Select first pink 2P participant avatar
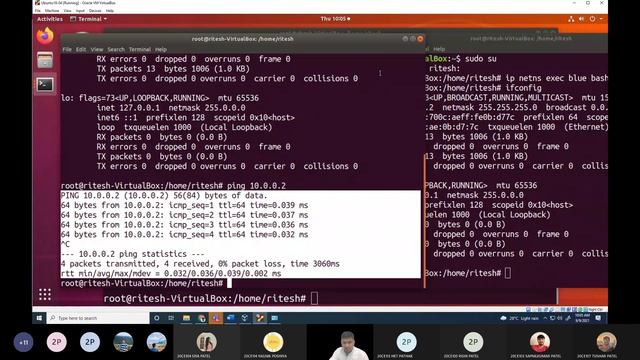This screenshot has width=640, height=360. 57,342
